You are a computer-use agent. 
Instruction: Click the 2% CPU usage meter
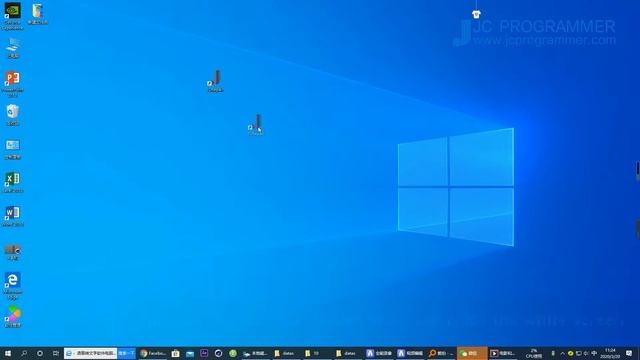(533, 353)
